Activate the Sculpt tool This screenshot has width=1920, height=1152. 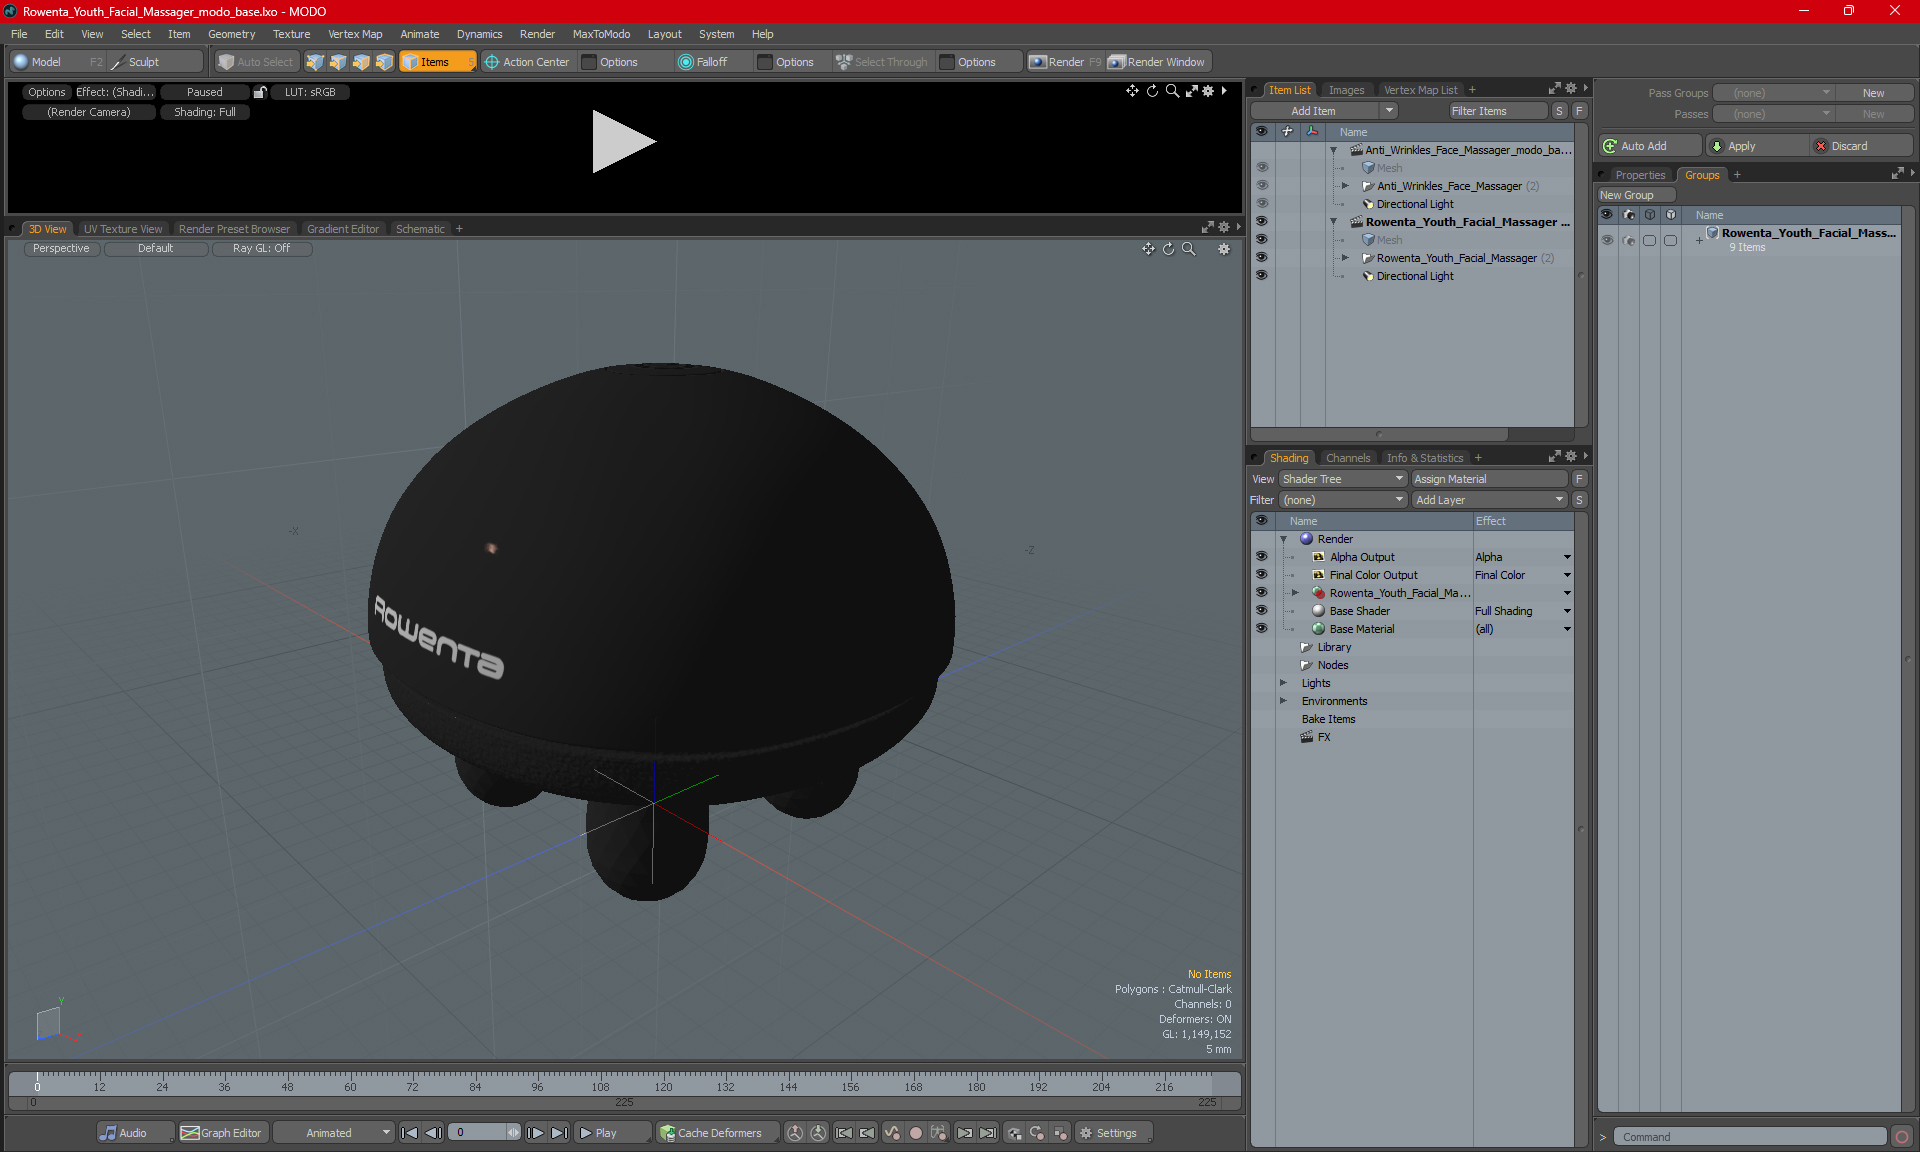pos(155,62)
